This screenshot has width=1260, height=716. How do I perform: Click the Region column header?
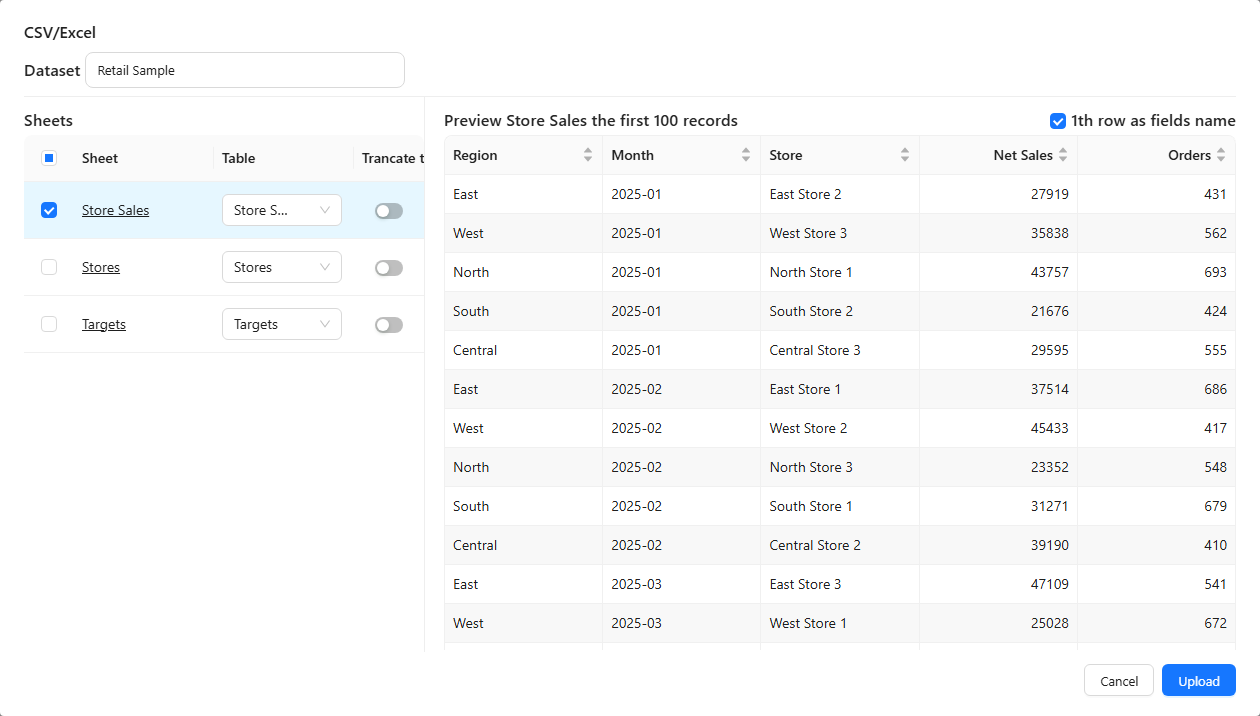523,155
